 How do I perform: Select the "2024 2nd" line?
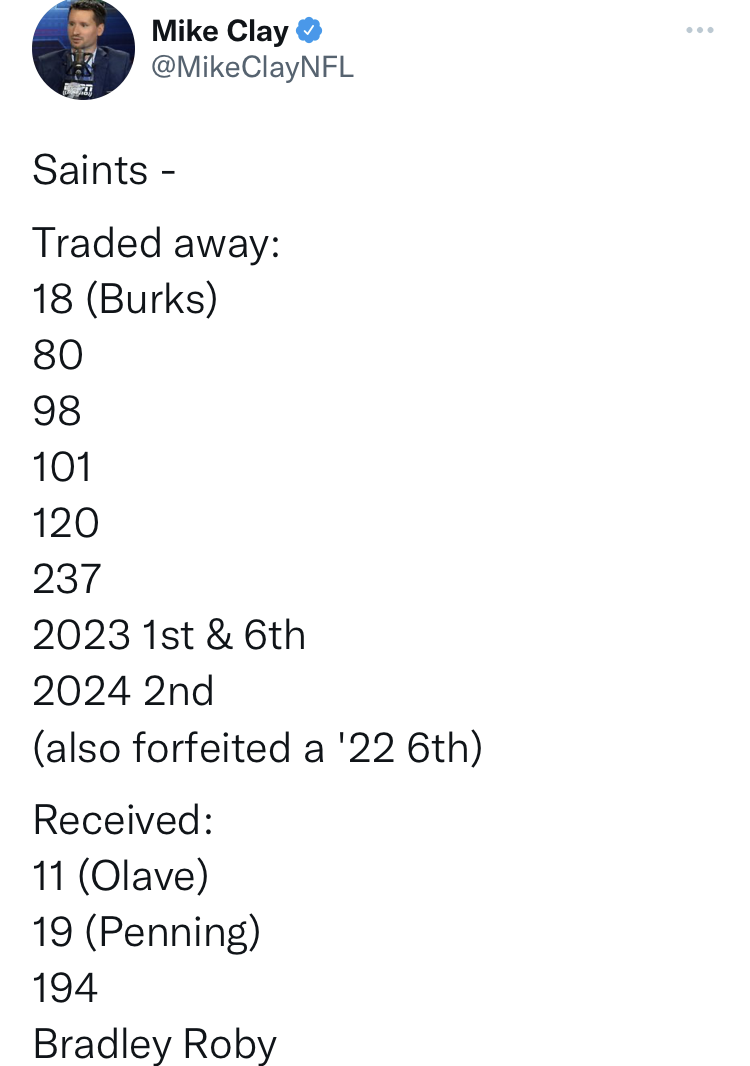[x=123, y=691]
